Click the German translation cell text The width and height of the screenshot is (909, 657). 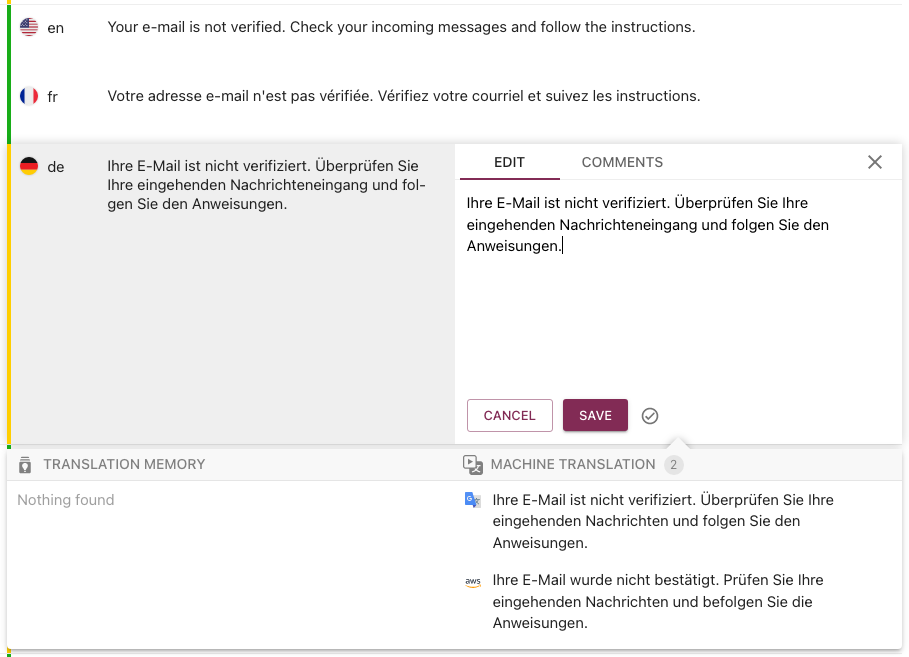pyautogui.click(x=266, y=185)
